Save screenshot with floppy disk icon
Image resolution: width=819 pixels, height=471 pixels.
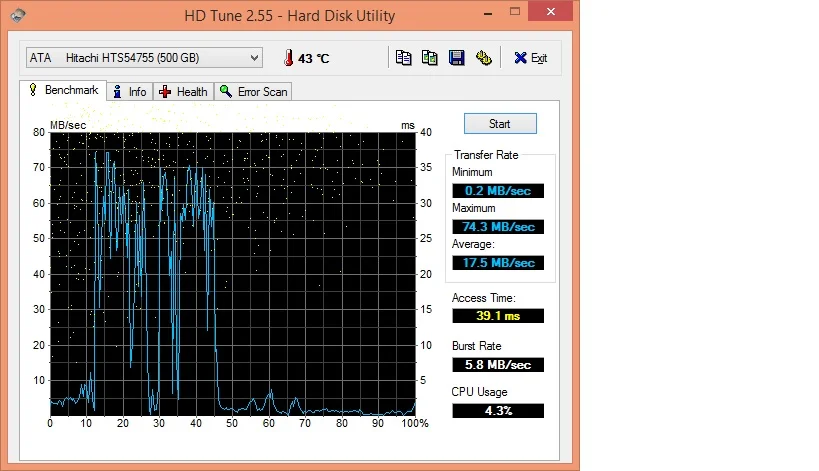tap(457, 57)
